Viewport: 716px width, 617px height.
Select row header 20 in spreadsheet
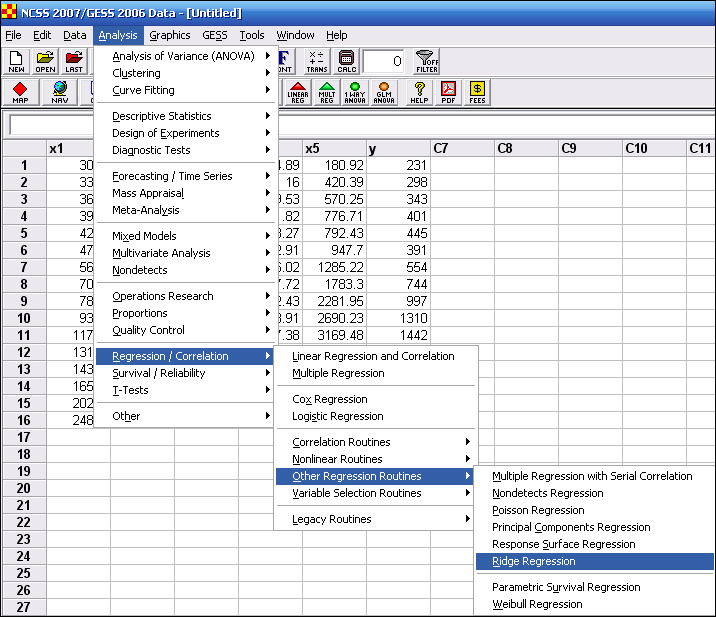[23, 488]
